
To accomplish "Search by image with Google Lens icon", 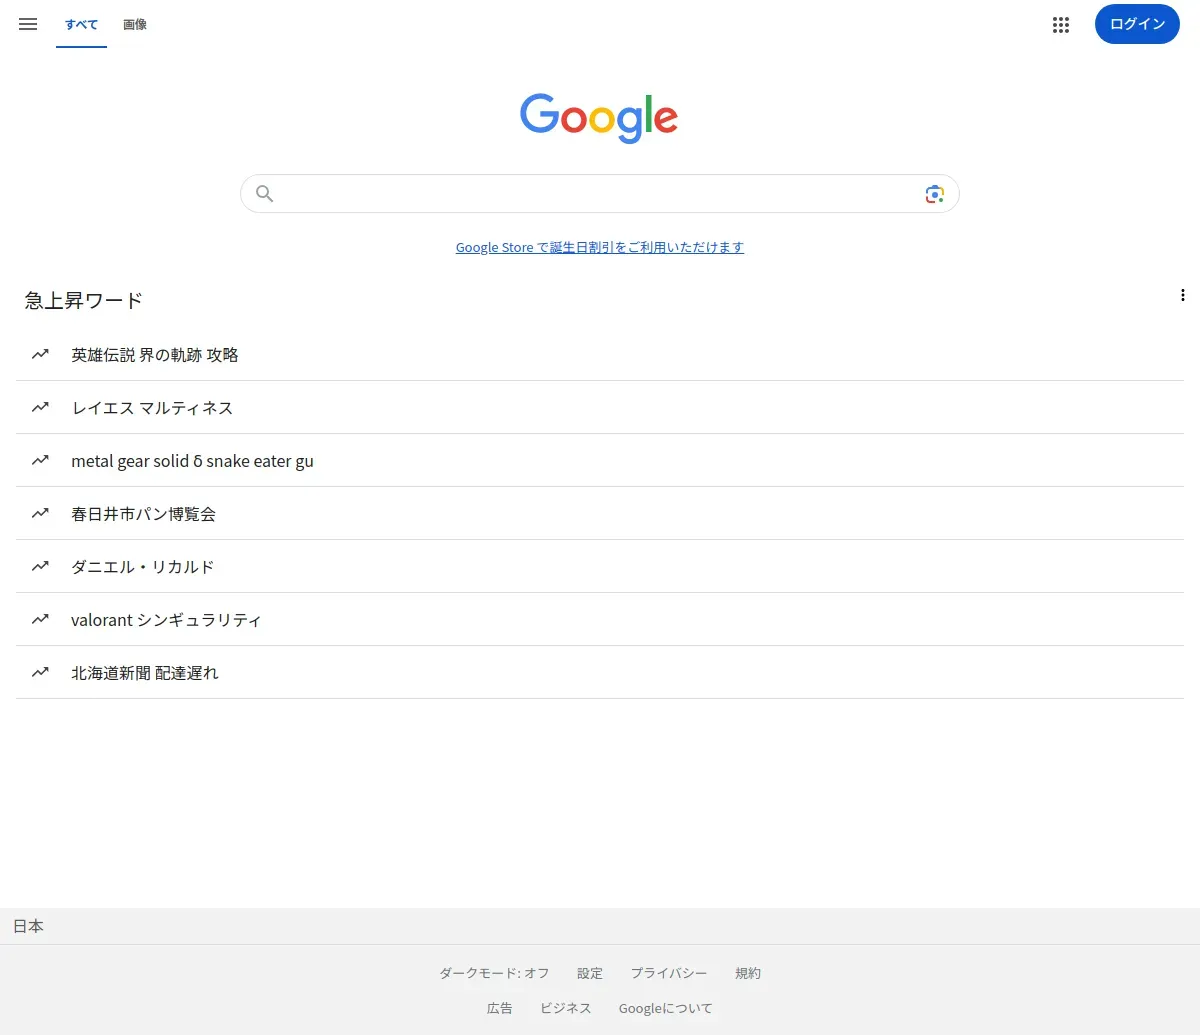I will click(934, 194).
